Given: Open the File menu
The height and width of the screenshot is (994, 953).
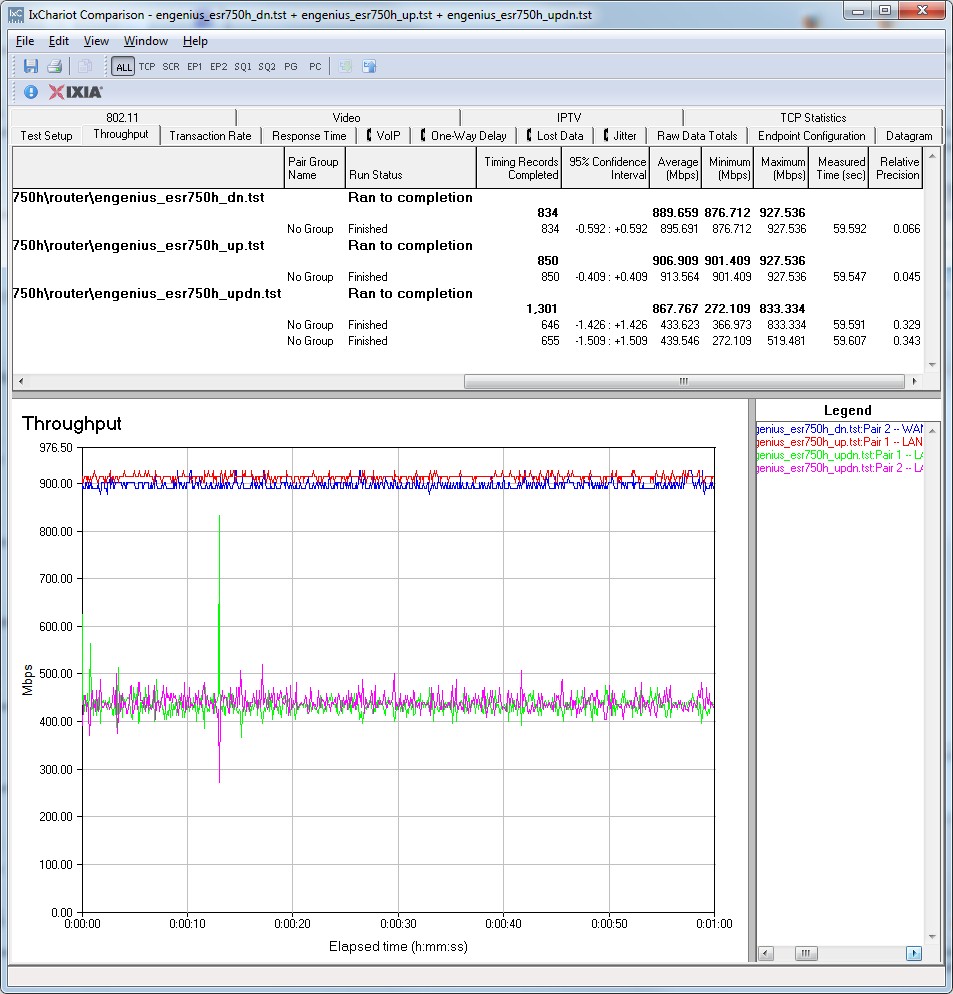Looking at the screenshot, I should click(25, 41).
